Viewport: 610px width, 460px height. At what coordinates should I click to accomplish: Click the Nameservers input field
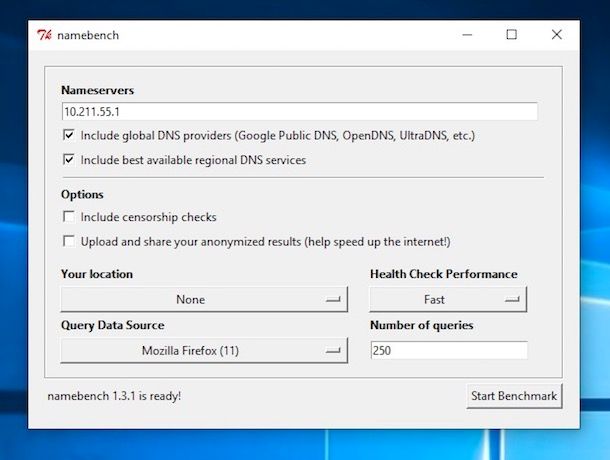(300, 112)
